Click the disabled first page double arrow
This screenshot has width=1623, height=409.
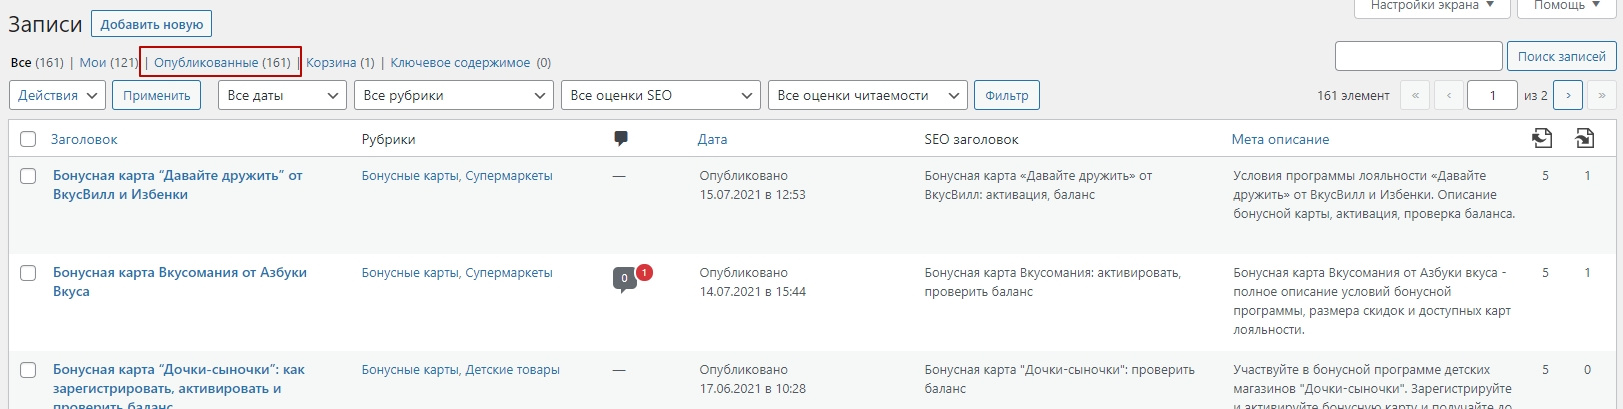point(1415,95)
